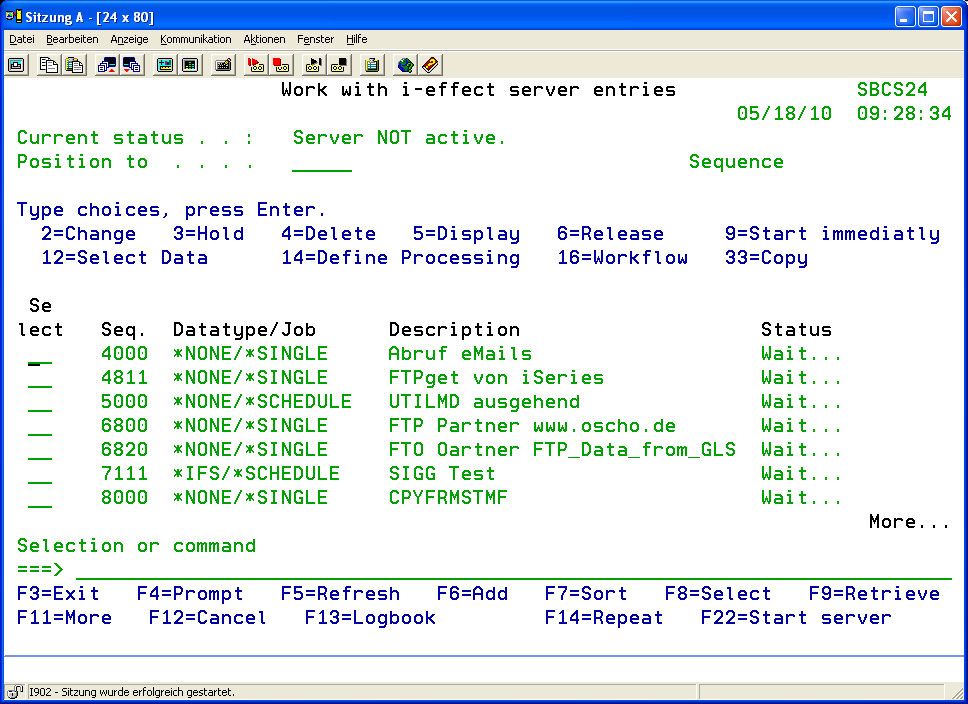968x704 pixels.
Task: Click the globe support icon in toolbar
Action: click(x=404, y=65)
